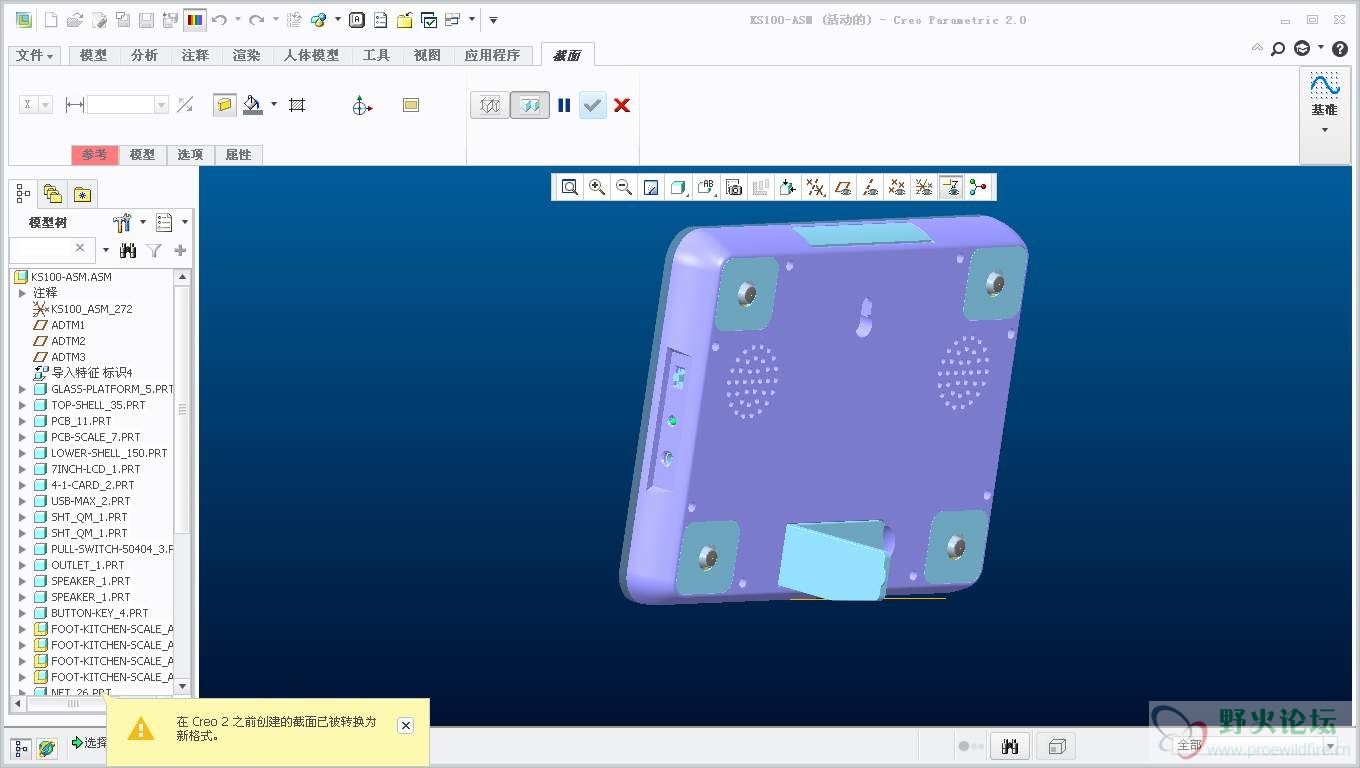Open the 文件 menu
This screenshot has width=1360, height=768.
(35, 55)
